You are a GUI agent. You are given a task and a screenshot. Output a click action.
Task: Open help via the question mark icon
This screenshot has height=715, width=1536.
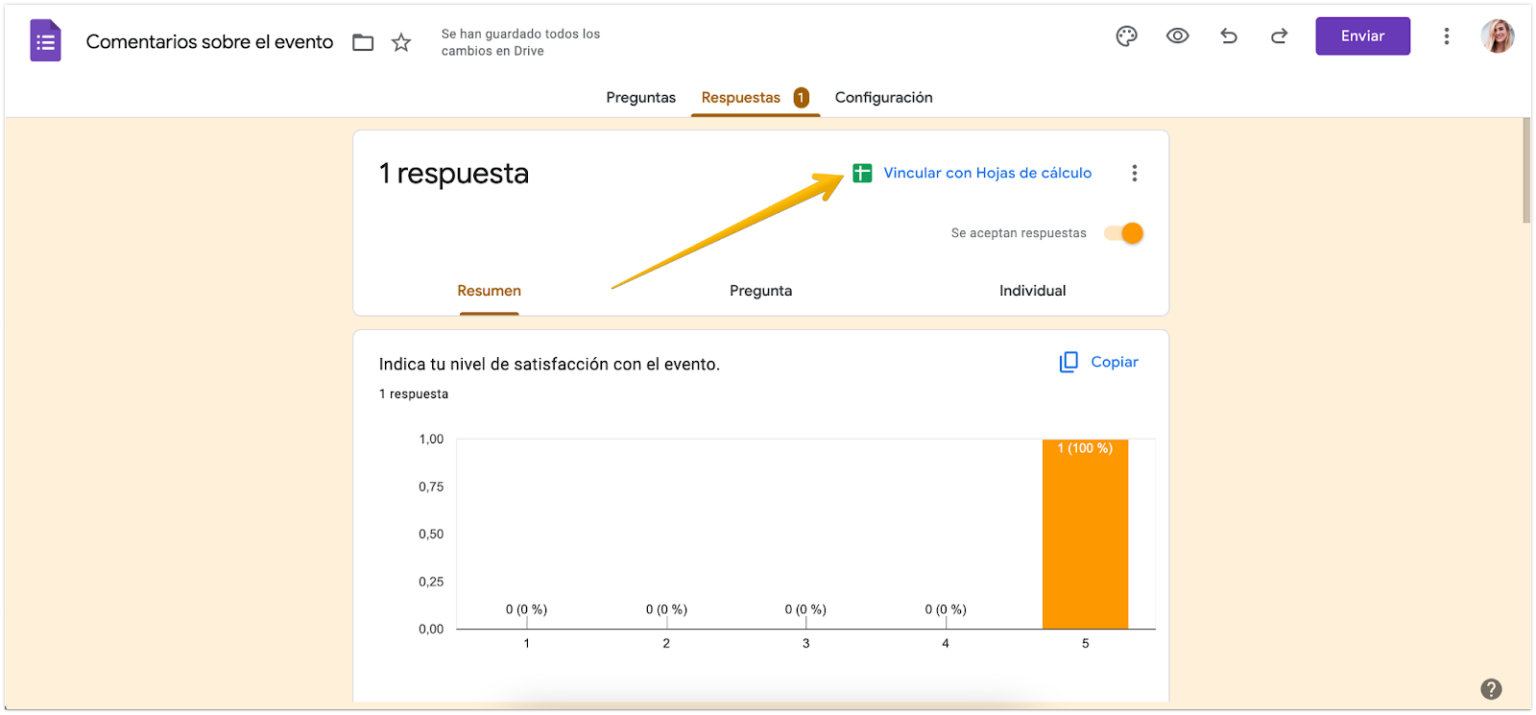(x=1489, y=689)
